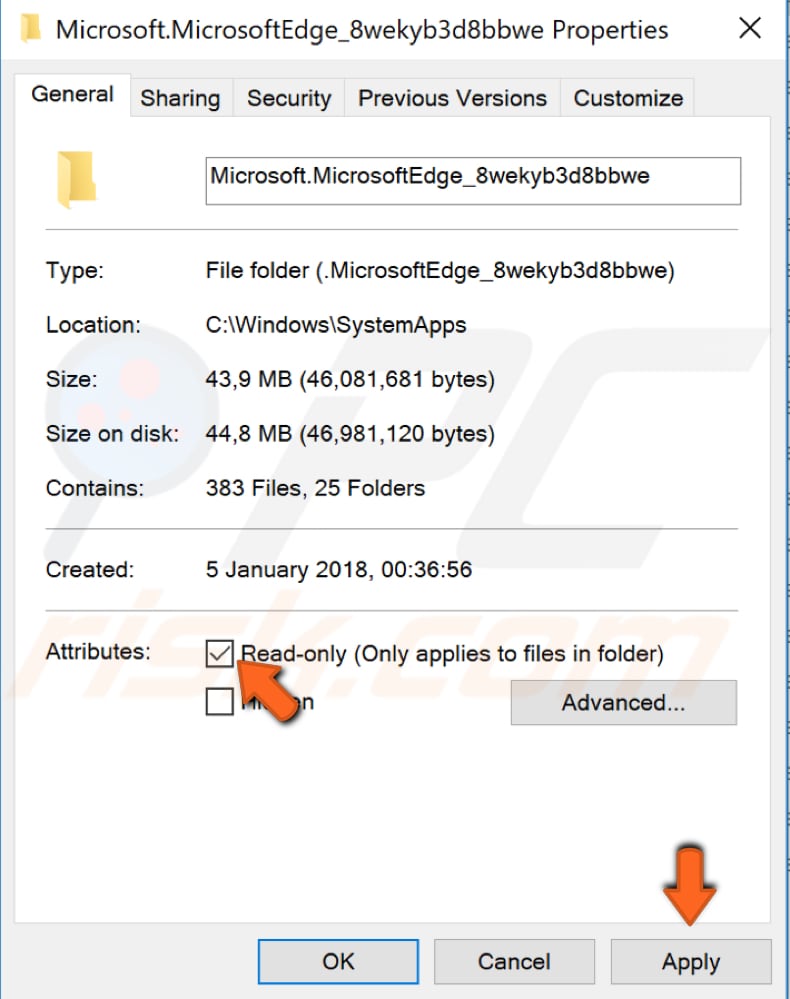Switch to the Sharing tab
The width and height of the screenshot is (790, 999).
[180, 97]
